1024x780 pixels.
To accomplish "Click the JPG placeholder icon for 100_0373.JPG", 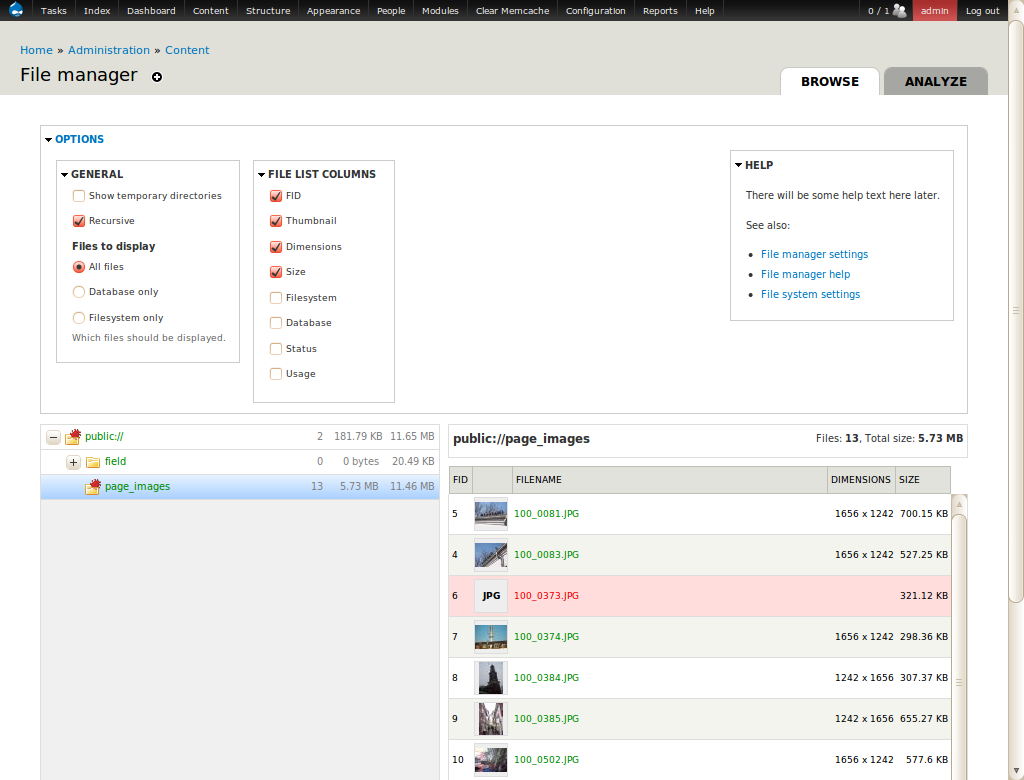I will [x=490, y=595].
